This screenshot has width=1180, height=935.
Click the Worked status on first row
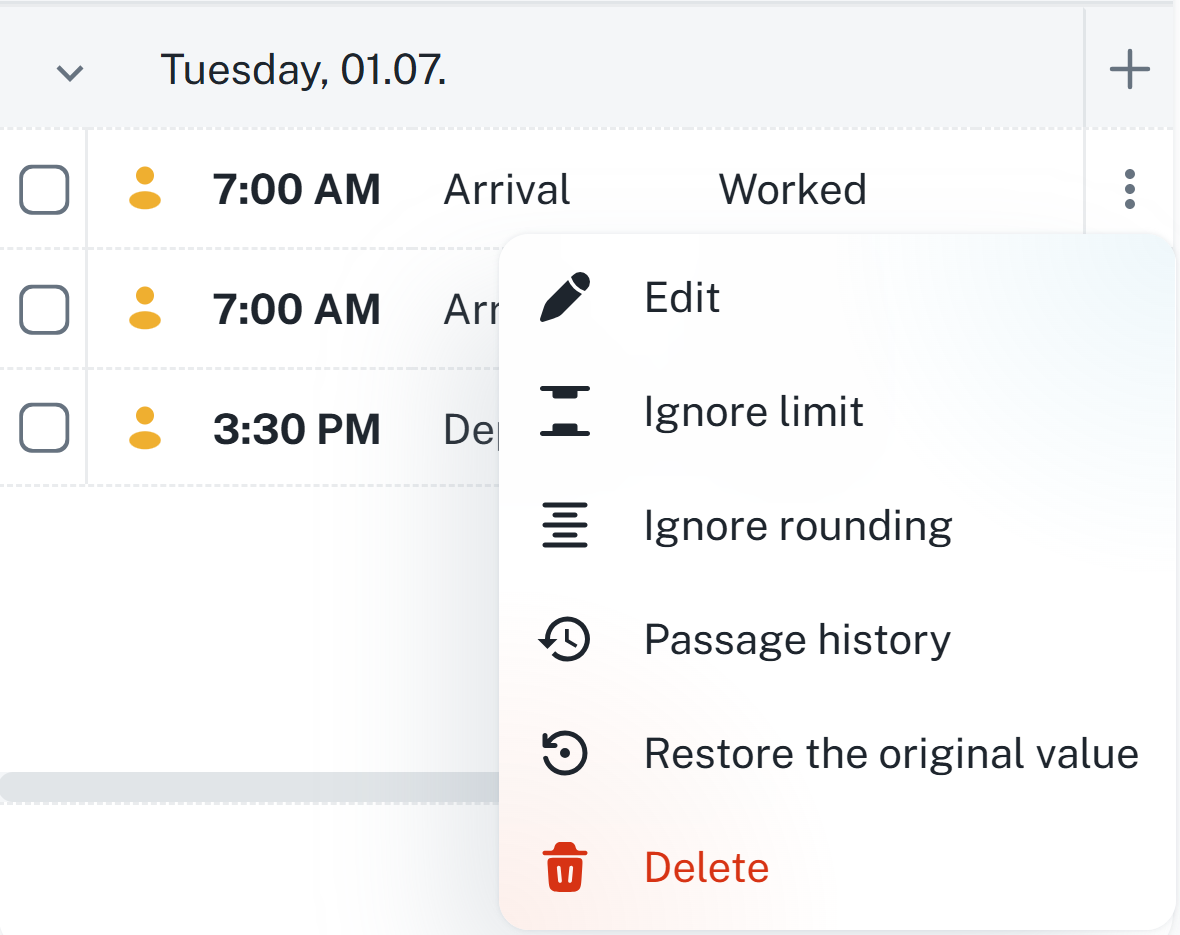[x=792, y=189]
